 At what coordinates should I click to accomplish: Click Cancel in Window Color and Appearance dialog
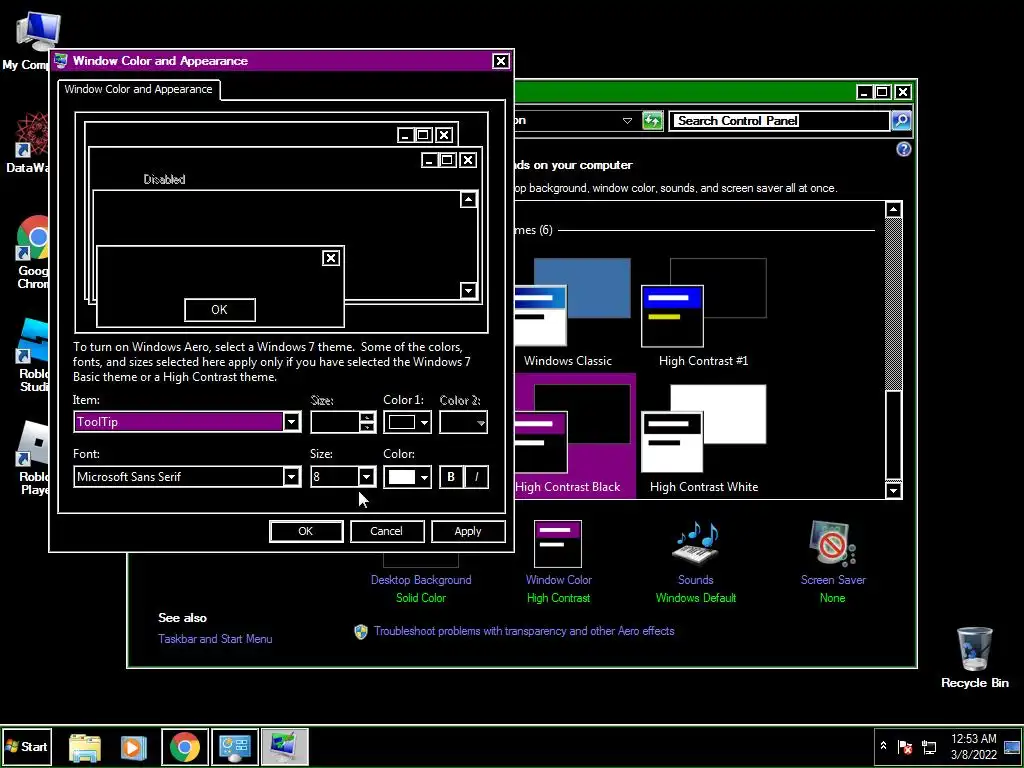[x=387, y=531]
